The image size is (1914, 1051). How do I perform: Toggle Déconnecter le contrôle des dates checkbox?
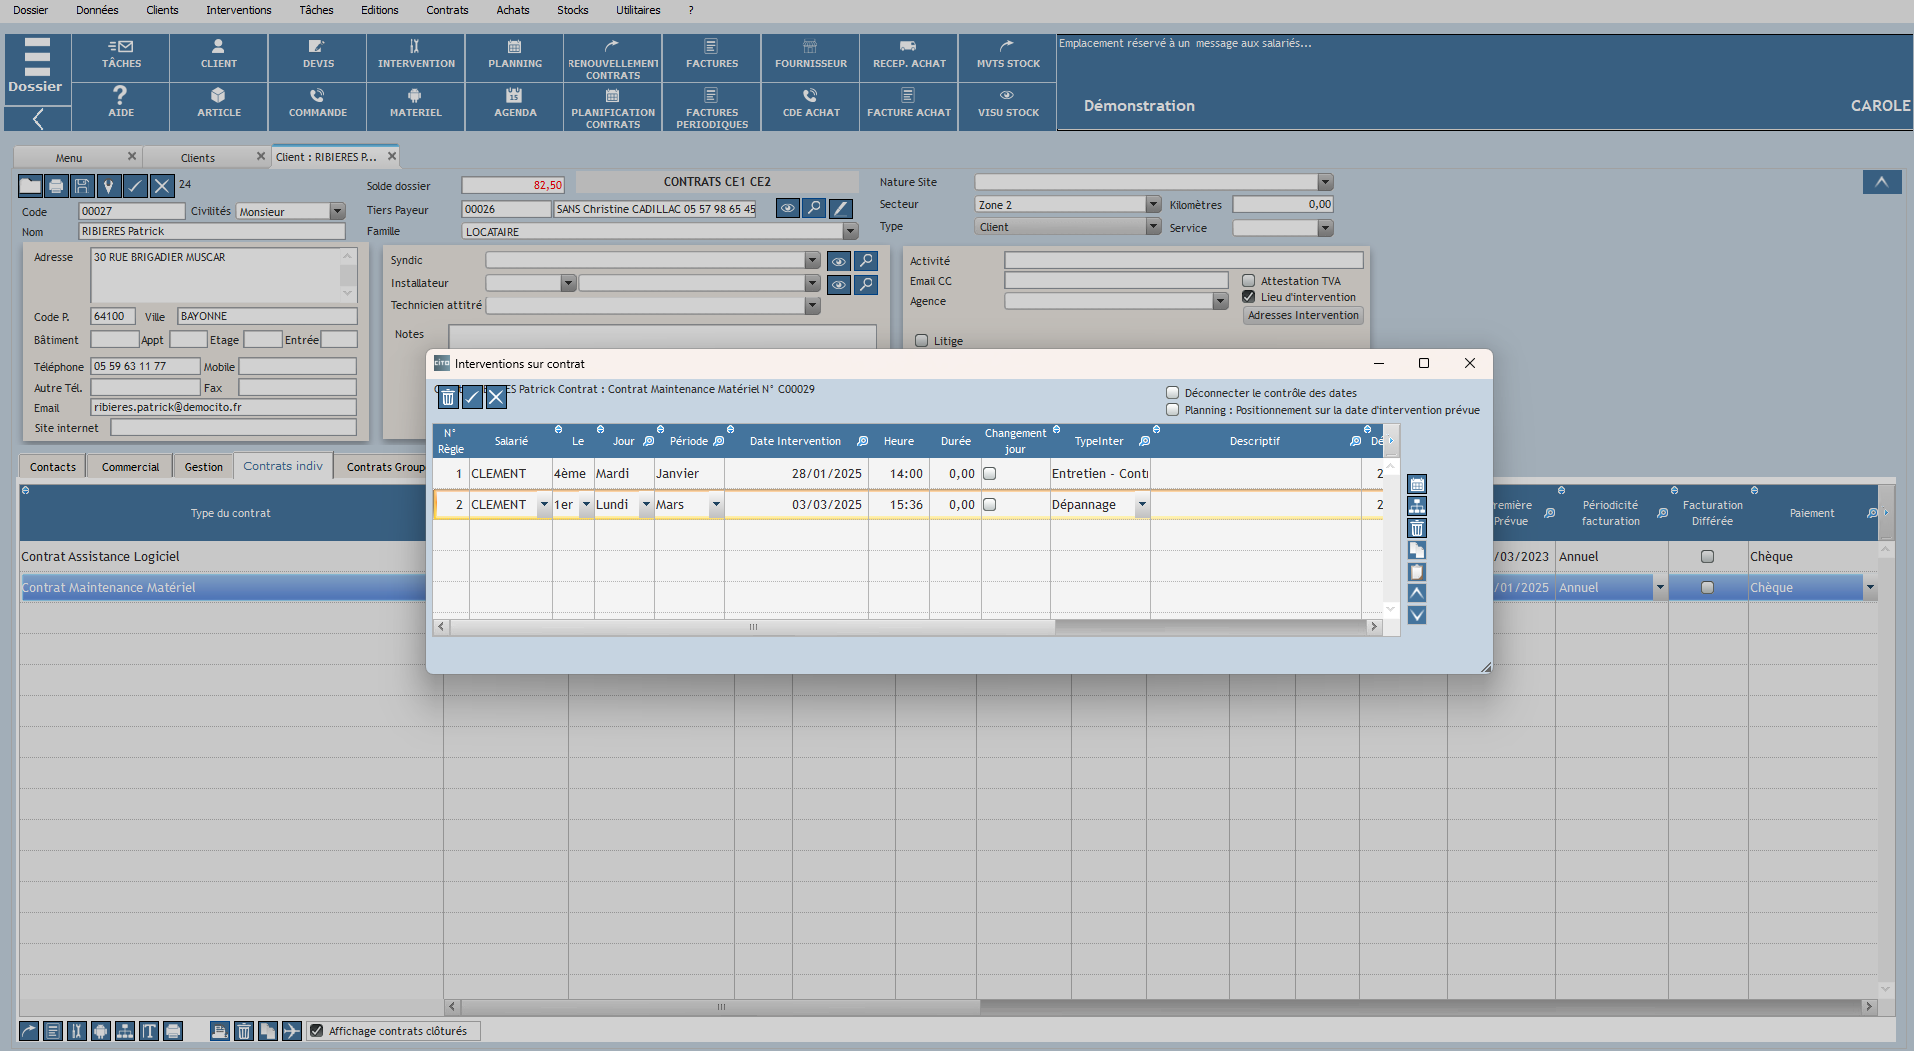(x=1172, y=393)
